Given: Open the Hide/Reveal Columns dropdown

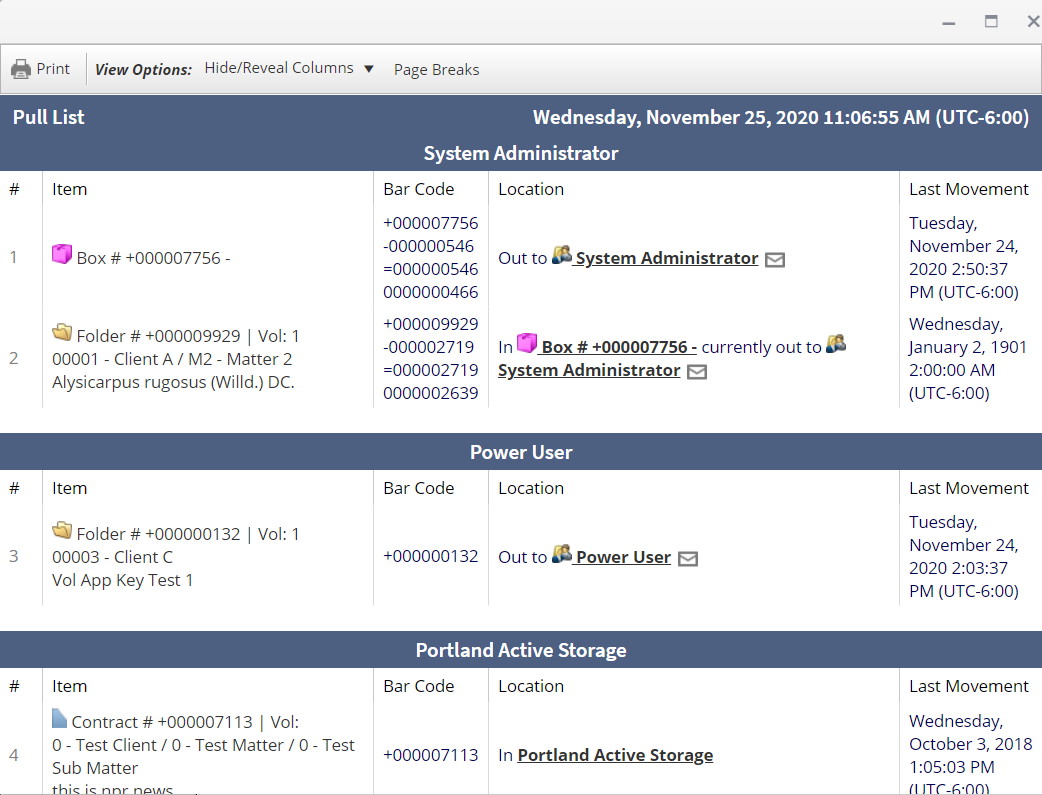Looking at the screenshot, I should tap(289, 68).
